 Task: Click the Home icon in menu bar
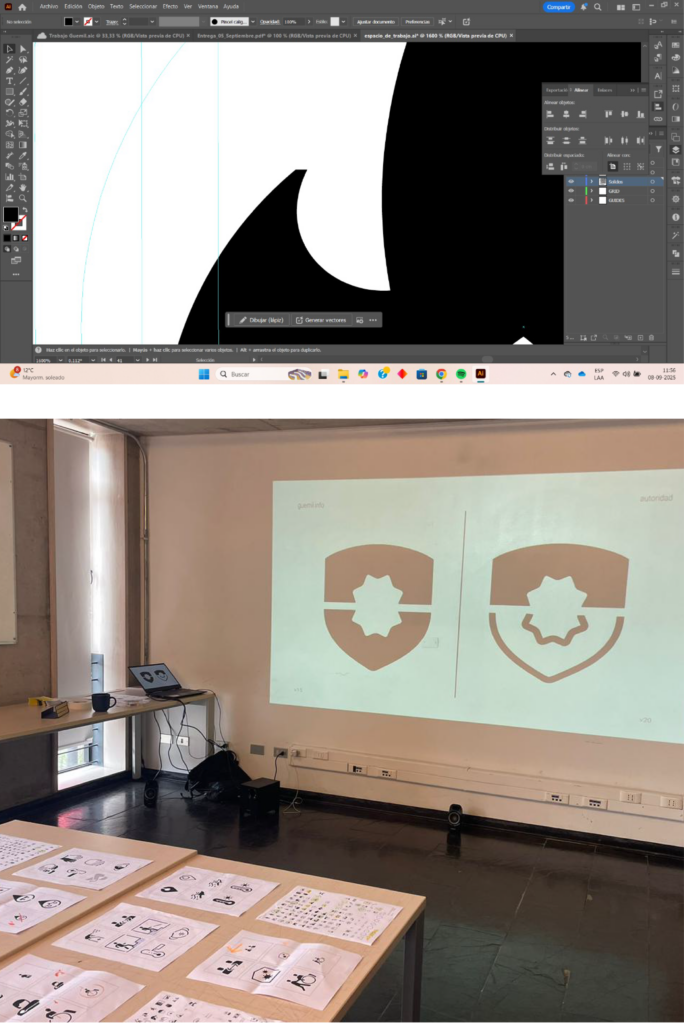pyautogui.click(x=22, y=7)
